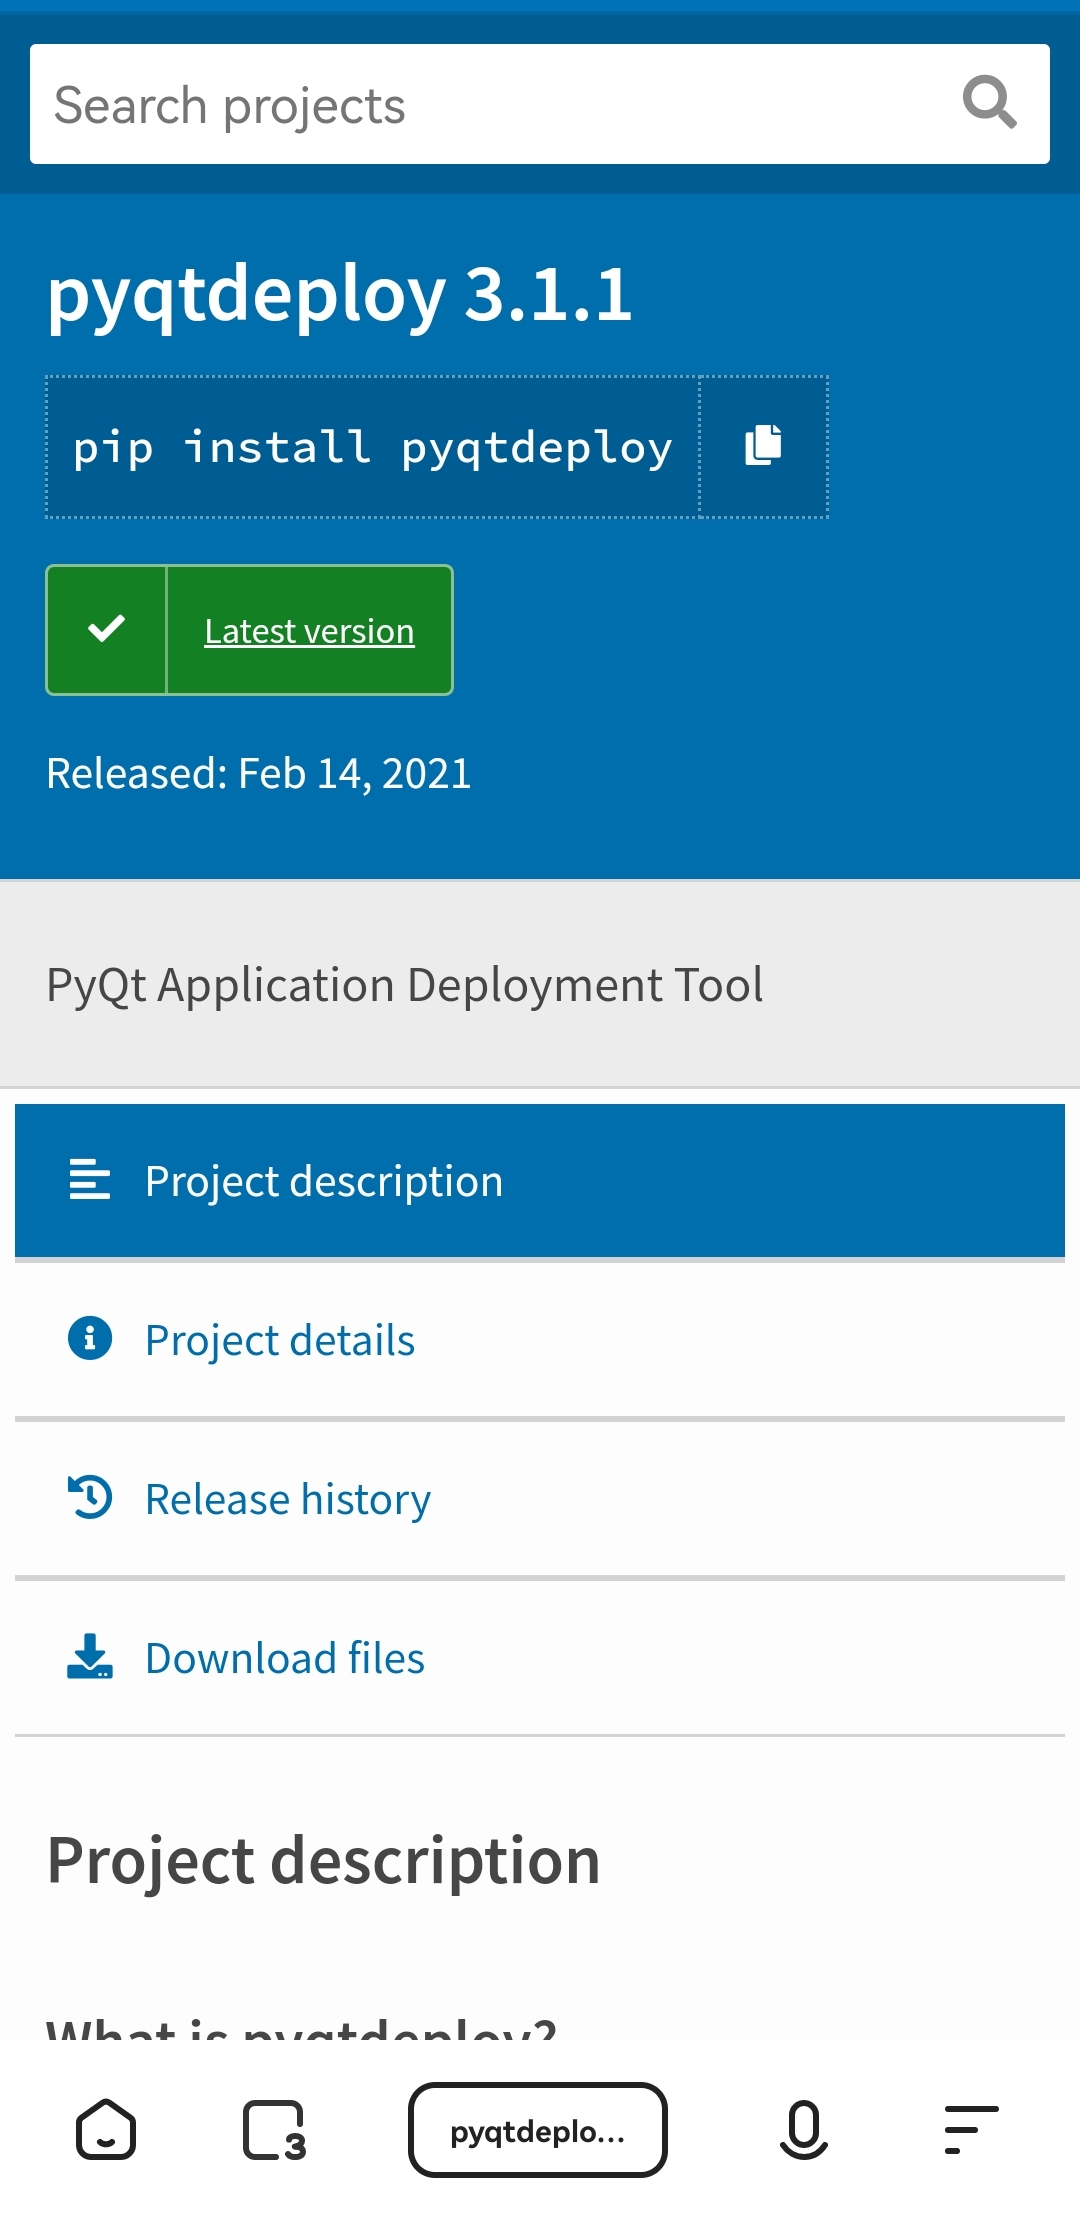Tap the browser home icon

tap(106, 2130)
